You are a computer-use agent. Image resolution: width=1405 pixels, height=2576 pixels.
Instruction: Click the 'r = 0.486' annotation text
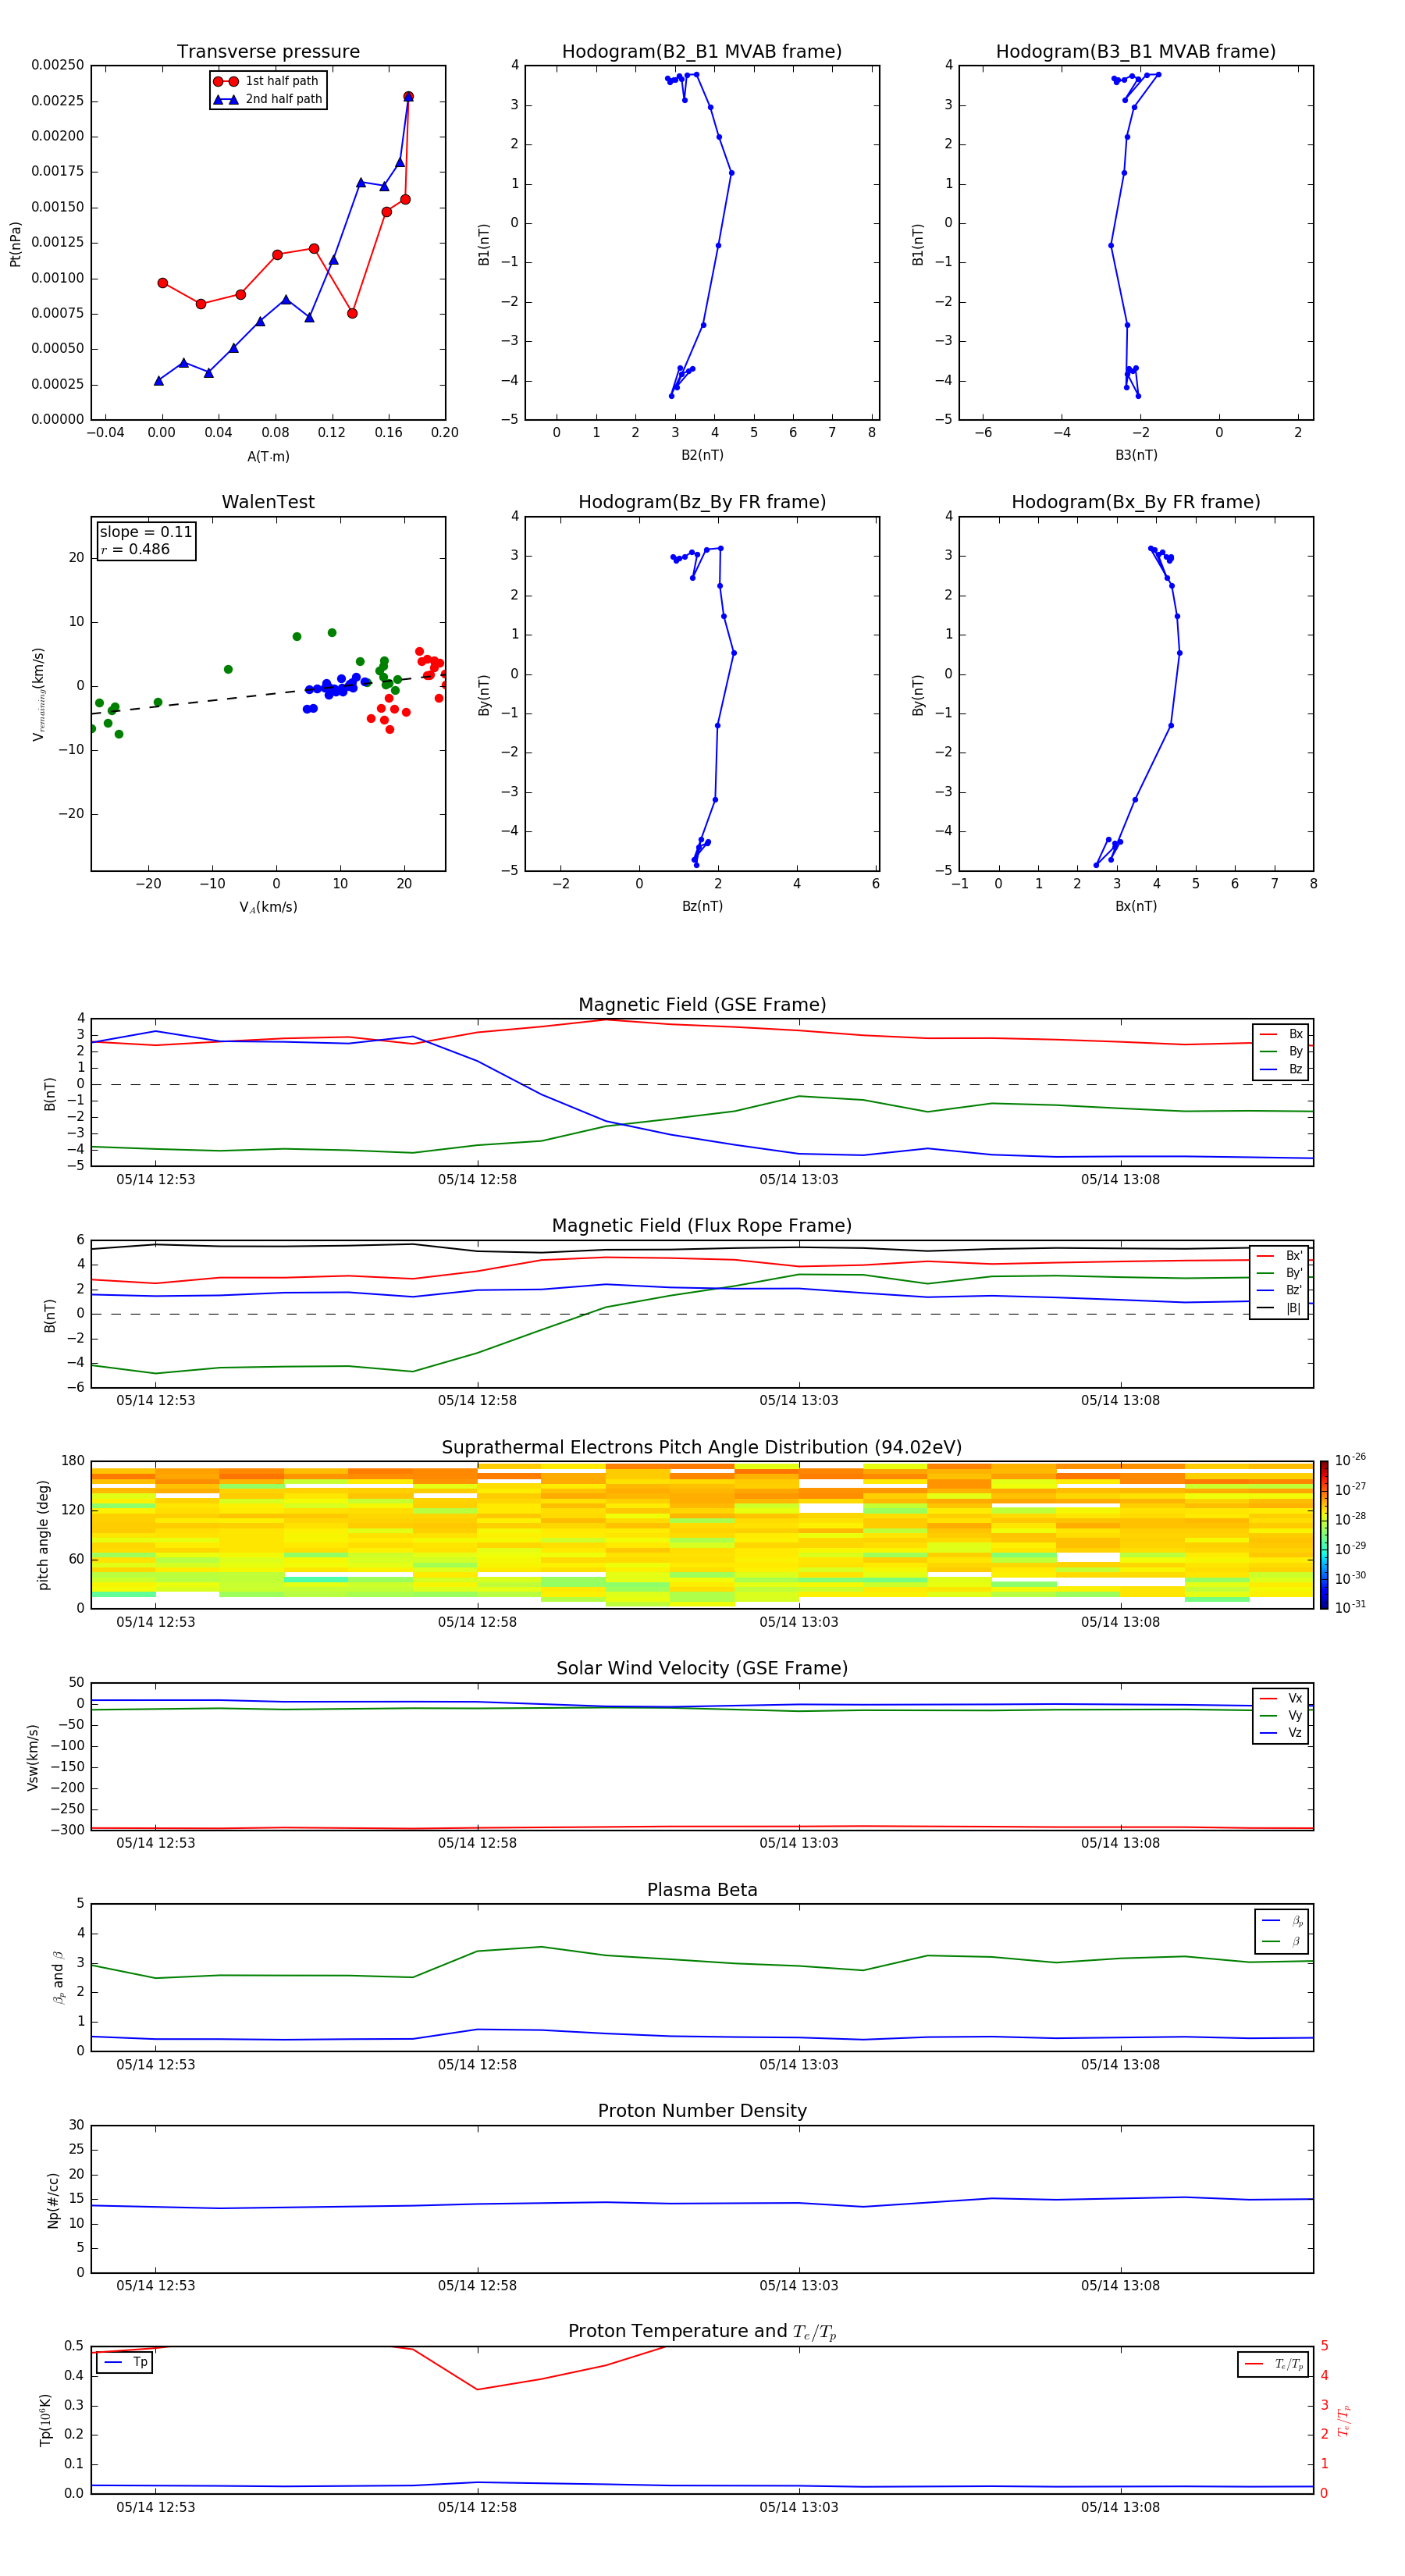point(135,549)
